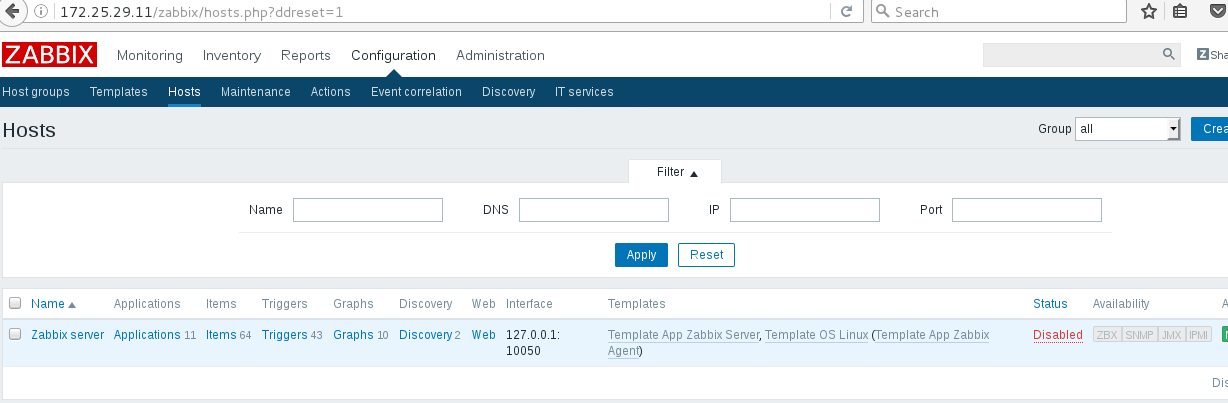Click the Reset filter button
The image size is (1228, 403).
(706, 255)
